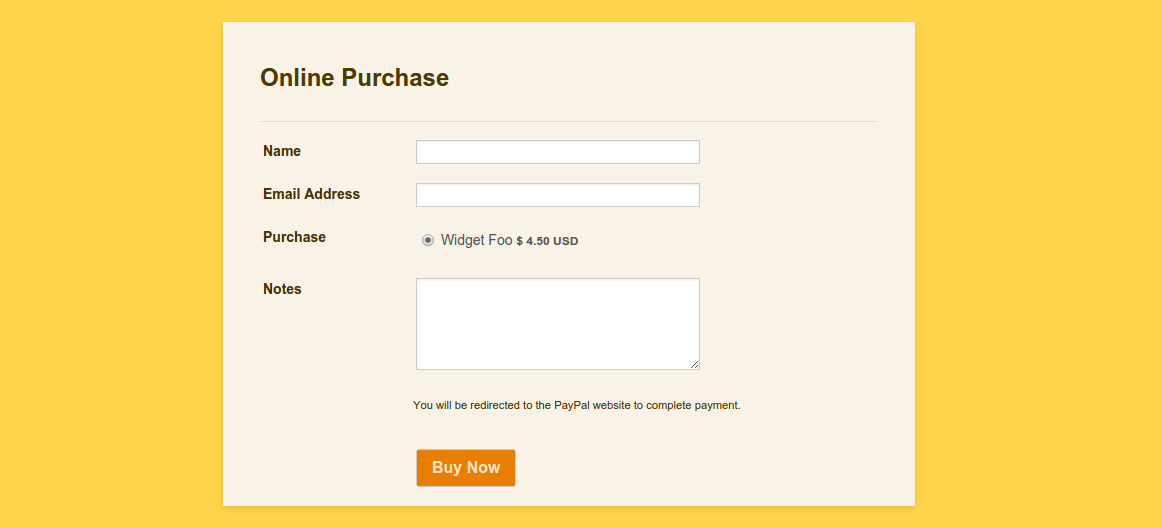Click the word Address in the email label
1162x528 pixels.
pyautogui.click(x=332, y=194)
